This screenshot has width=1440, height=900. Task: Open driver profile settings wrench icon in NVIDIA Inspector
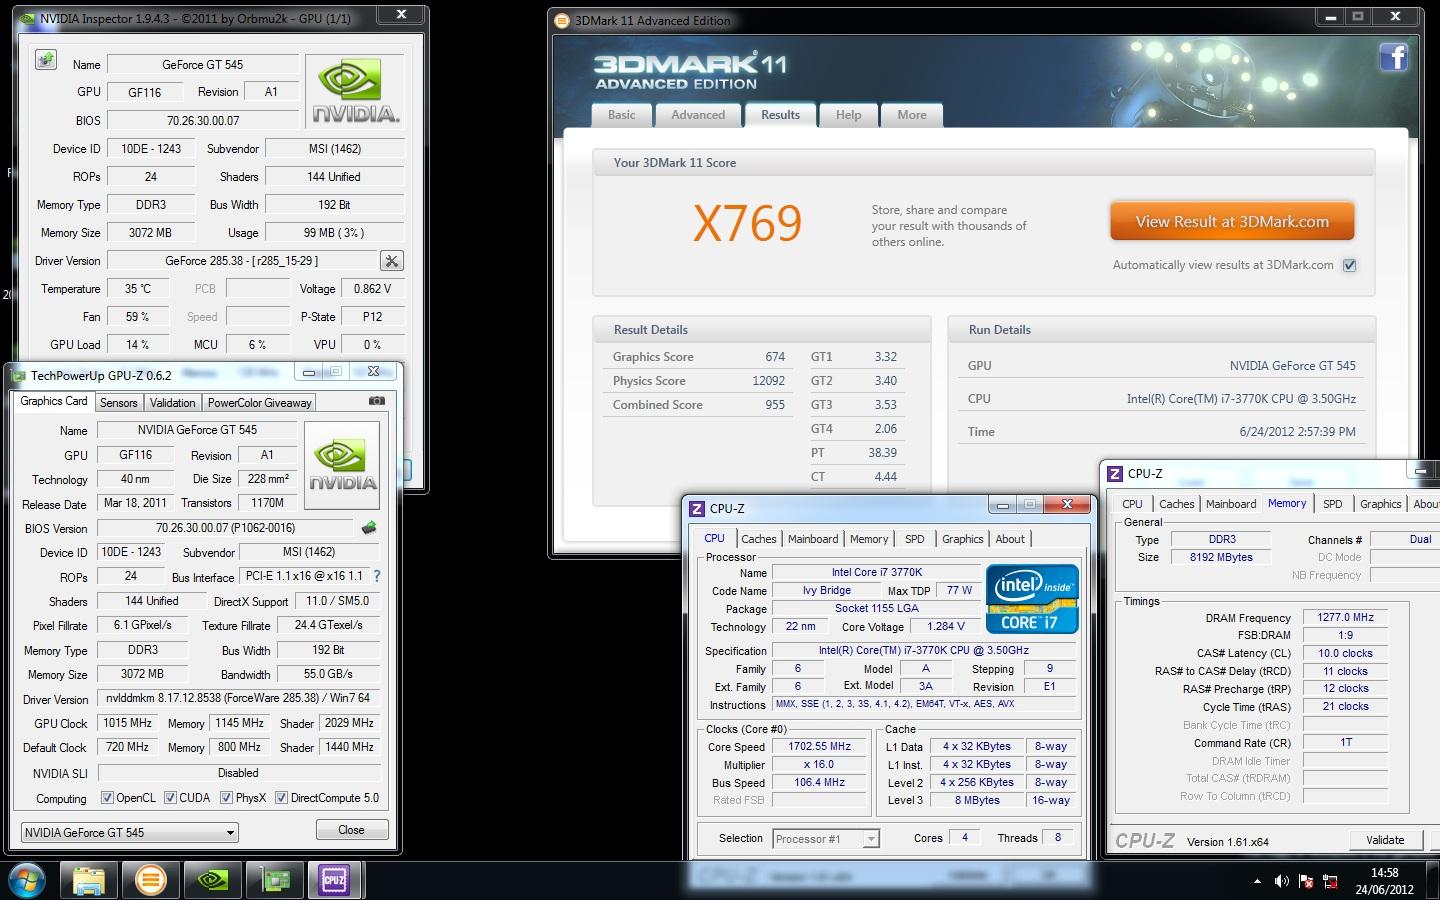(392, 261)
